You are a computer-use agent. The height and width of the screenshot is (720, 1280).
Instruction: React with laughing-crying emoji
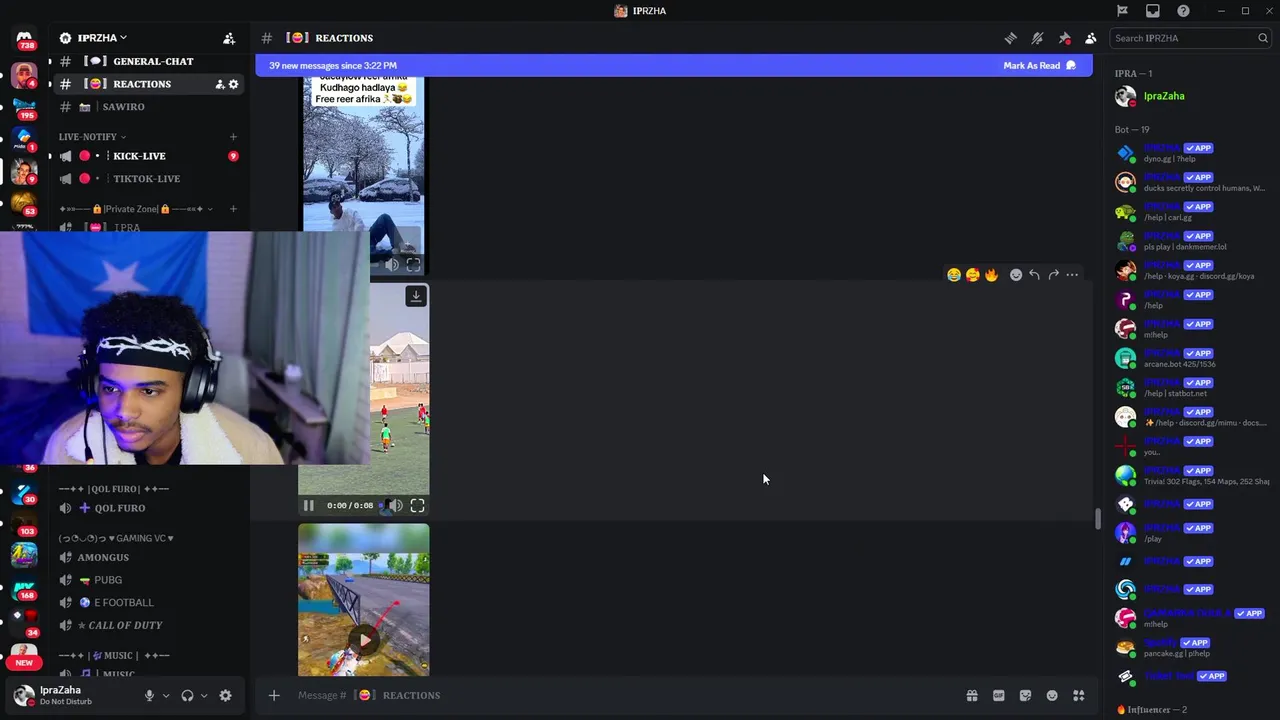click(x=954, y=275)
